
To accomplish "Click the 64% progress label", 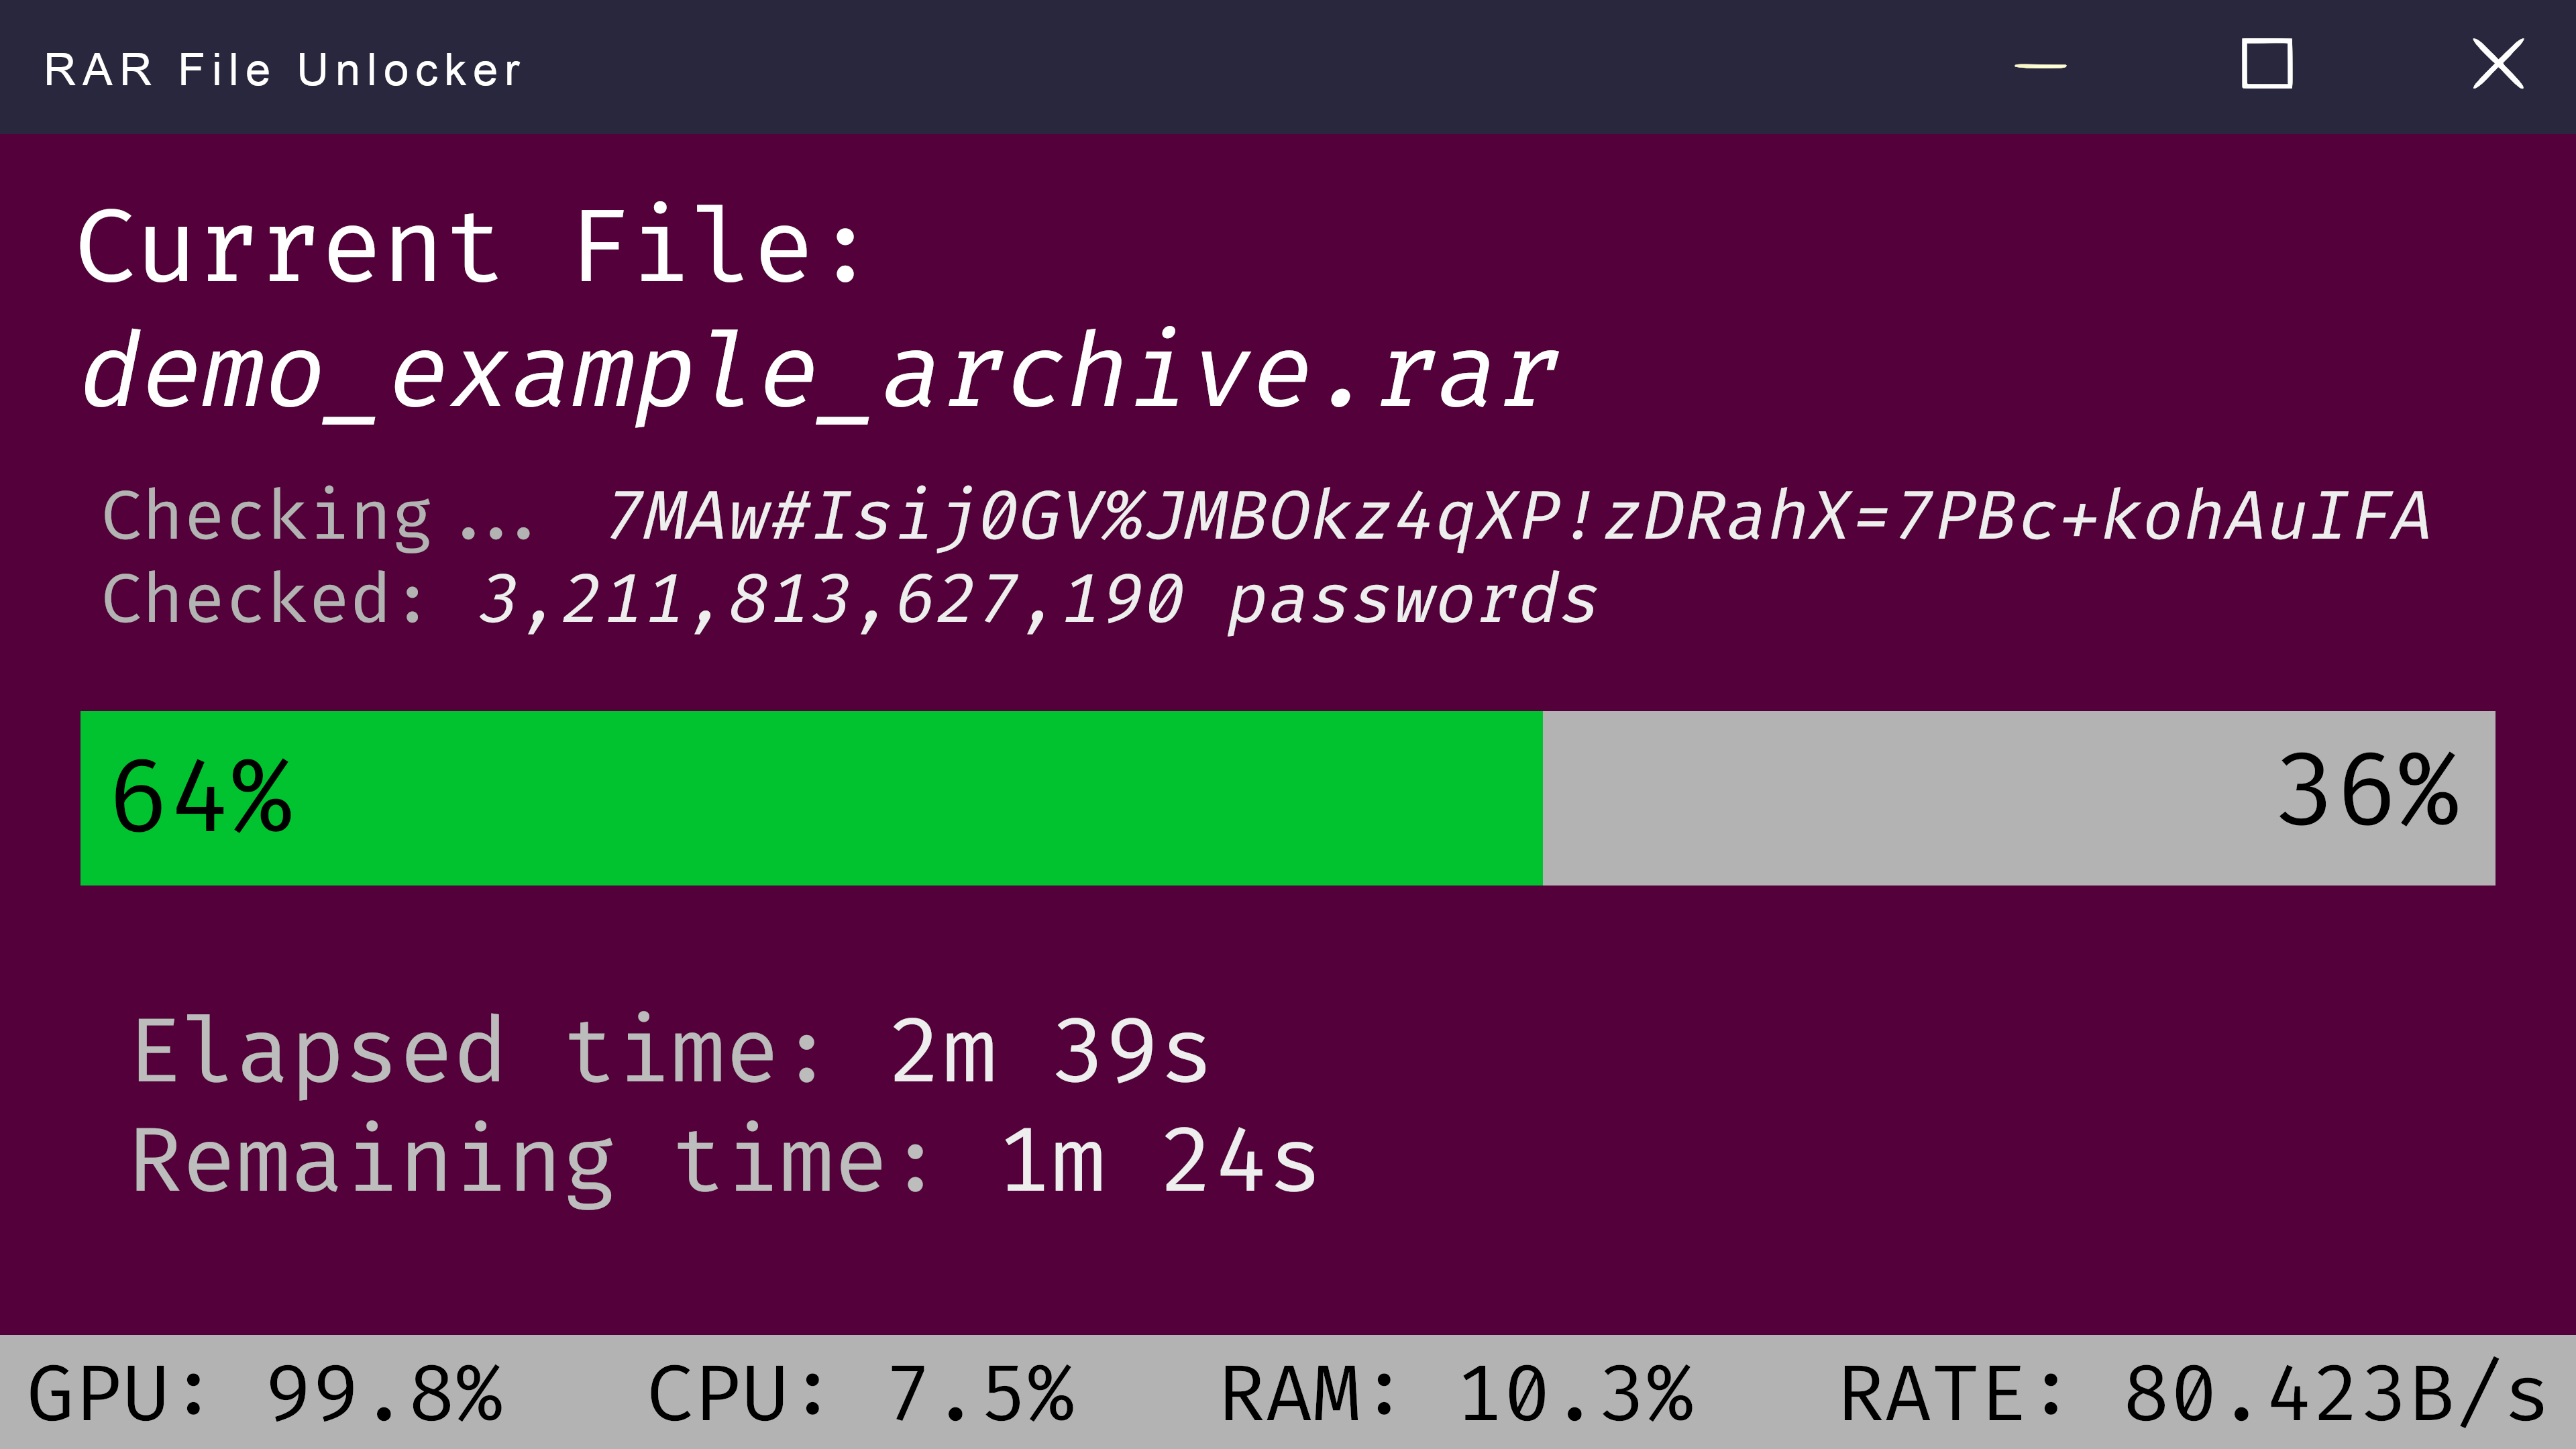I will (x=202, y=798).
